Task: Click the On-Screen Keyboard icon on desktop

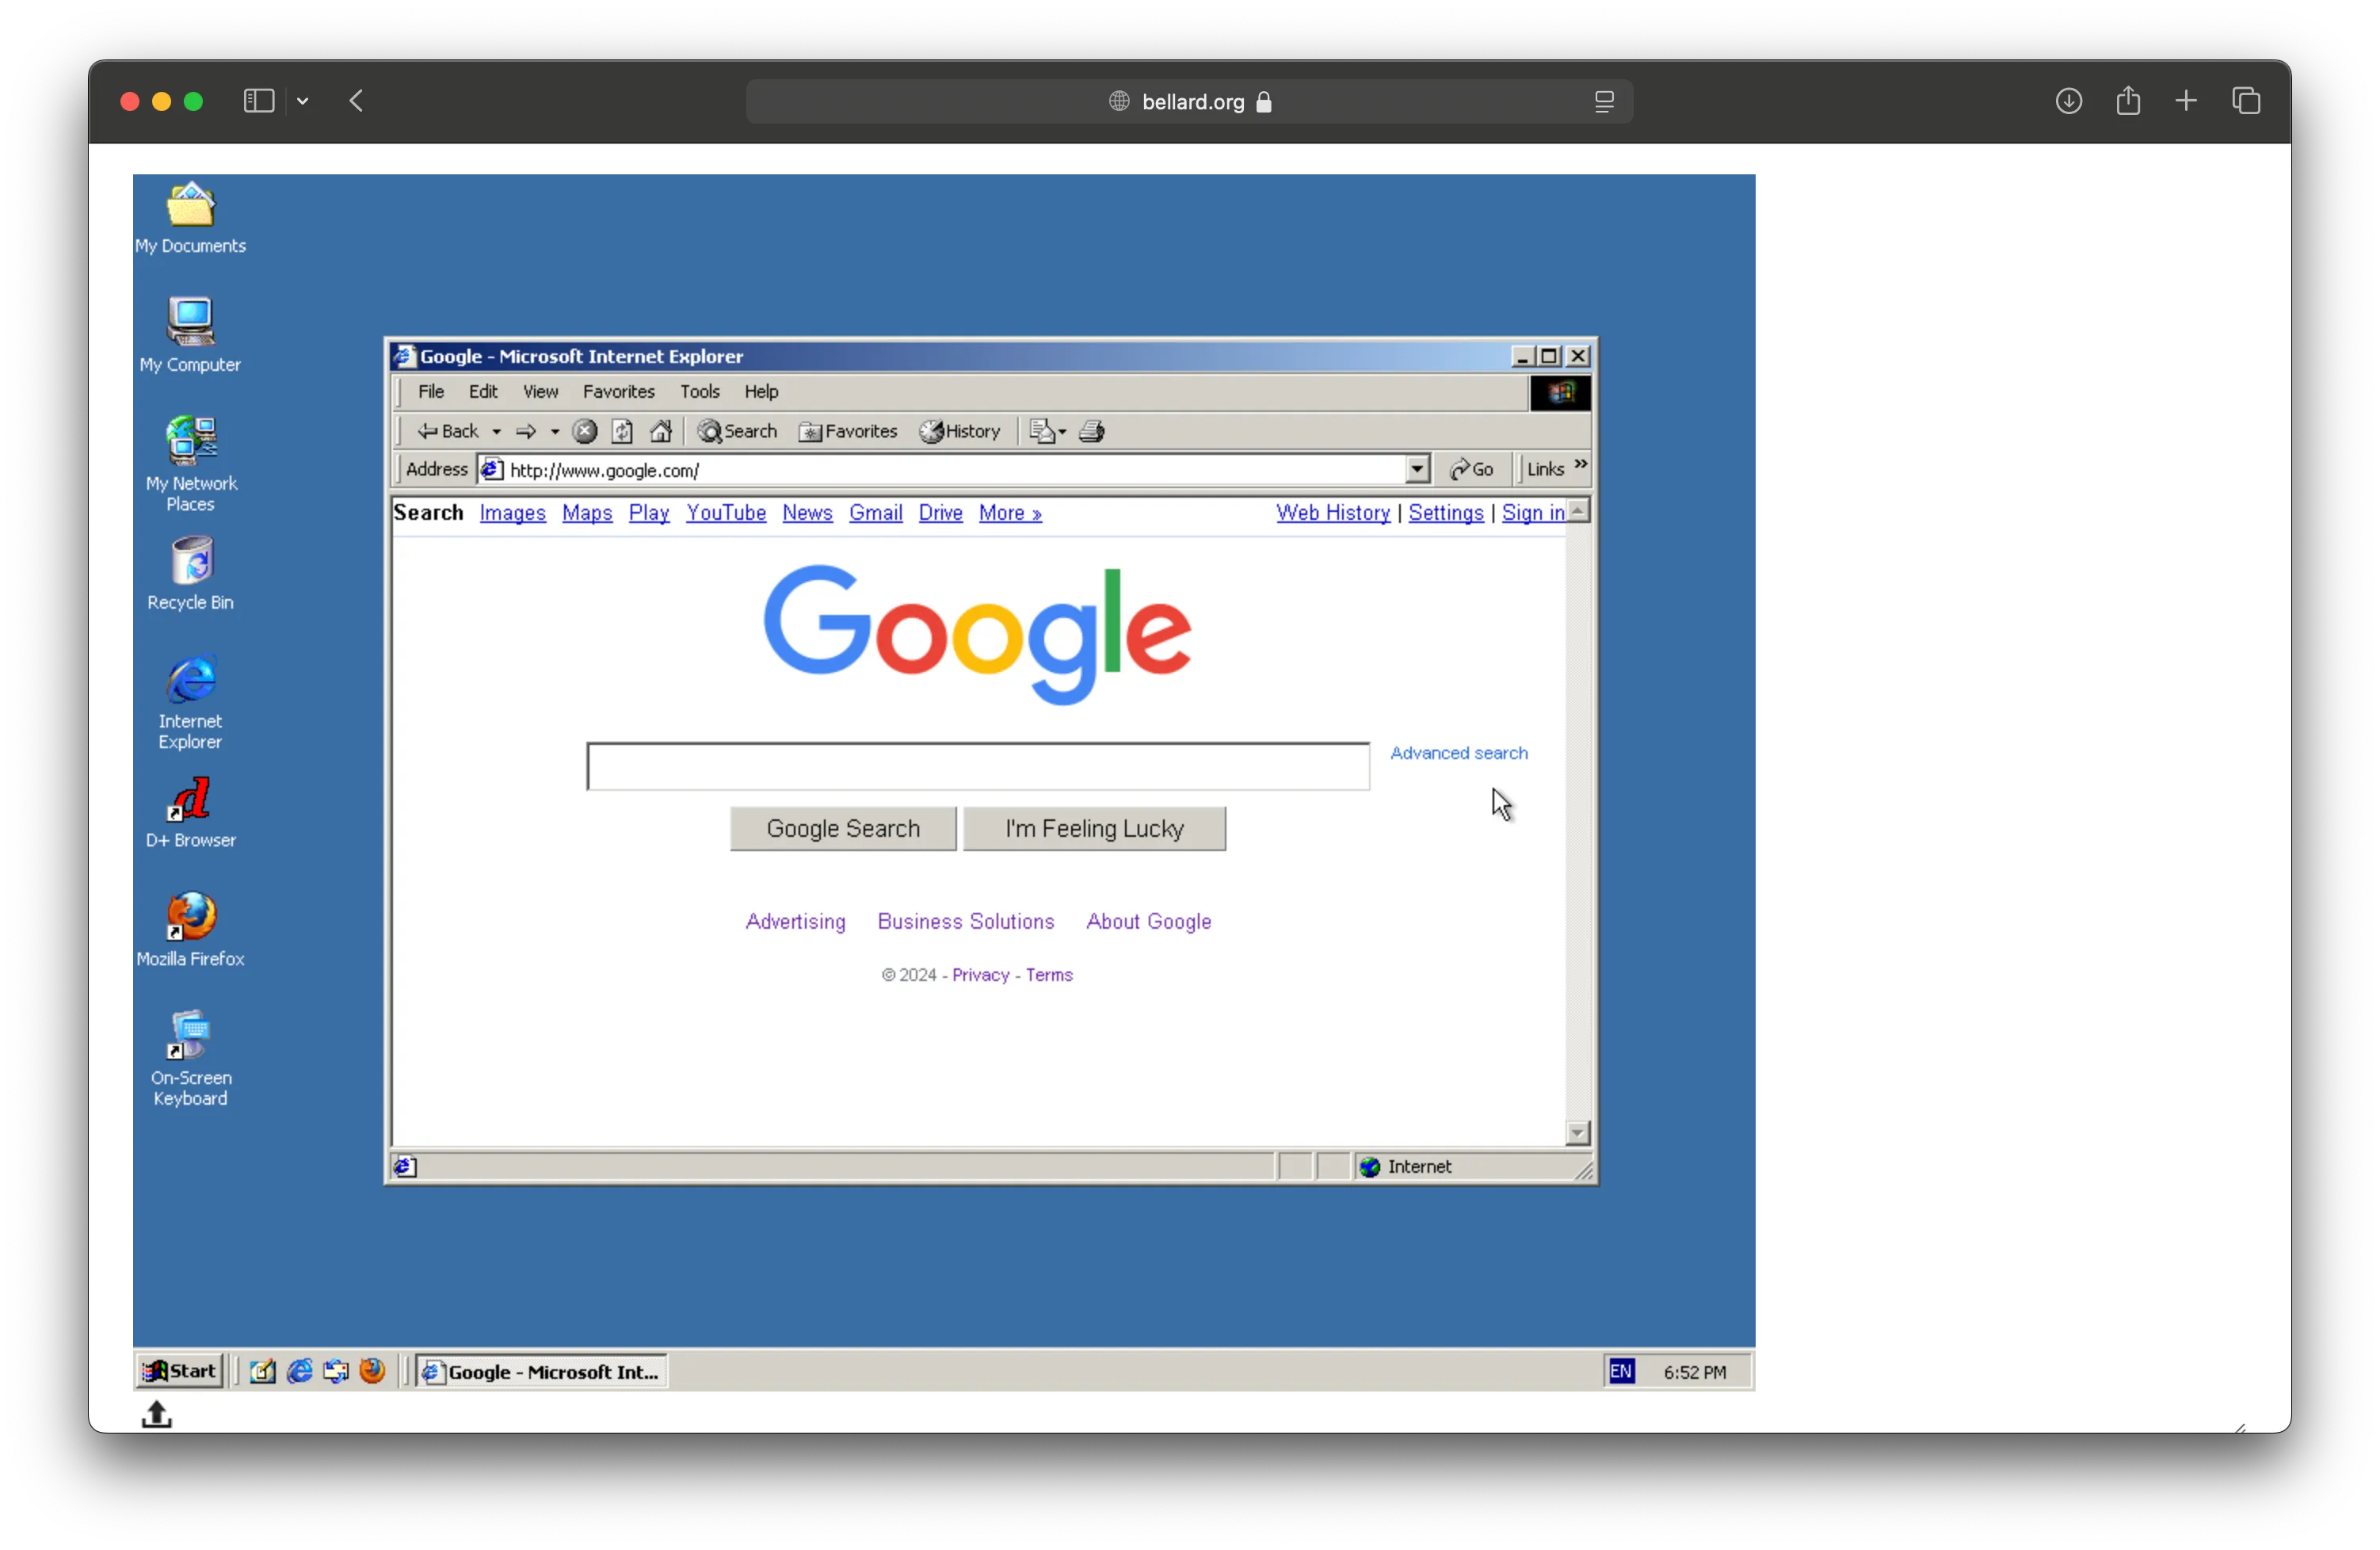Action: coord(189,1040)
